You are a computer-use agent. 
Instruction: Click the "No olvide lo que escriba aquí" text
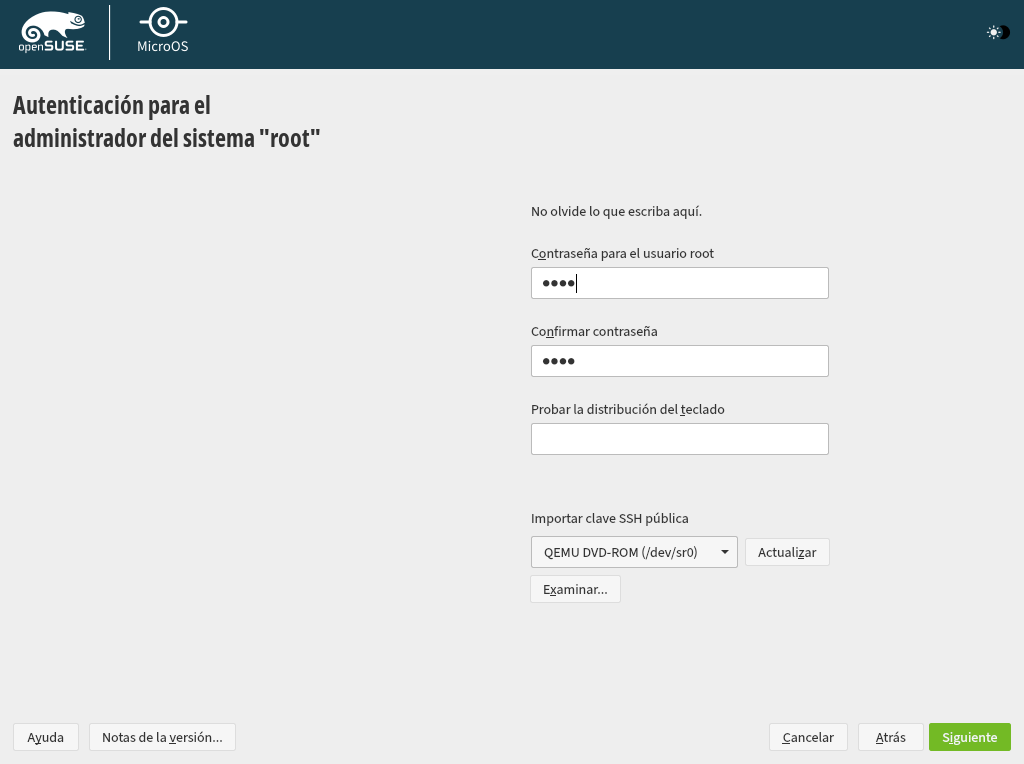click(x=616, y=212)
